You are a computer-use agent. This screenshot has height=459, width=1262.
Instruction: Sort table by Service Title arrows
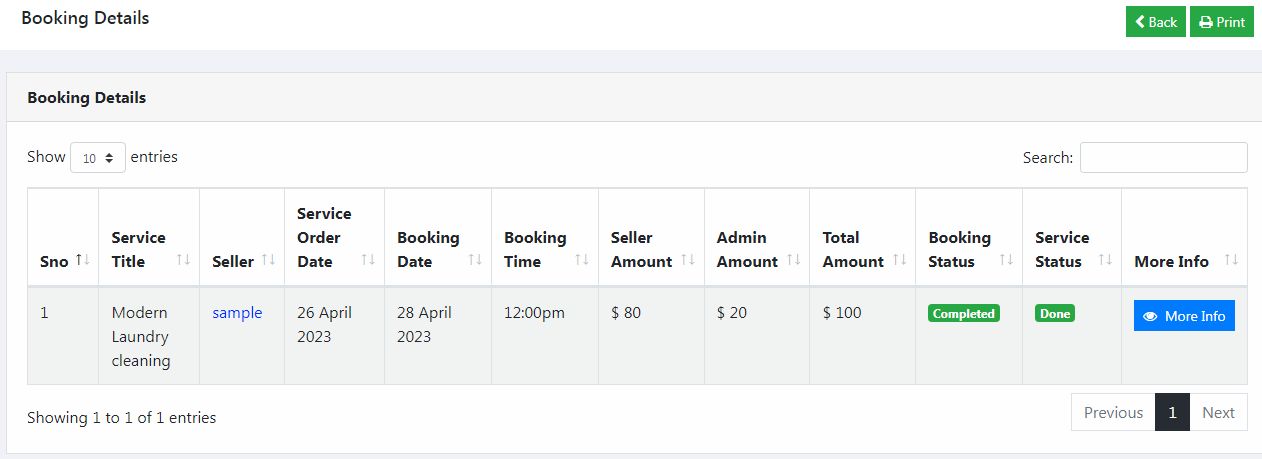(183, 260)
